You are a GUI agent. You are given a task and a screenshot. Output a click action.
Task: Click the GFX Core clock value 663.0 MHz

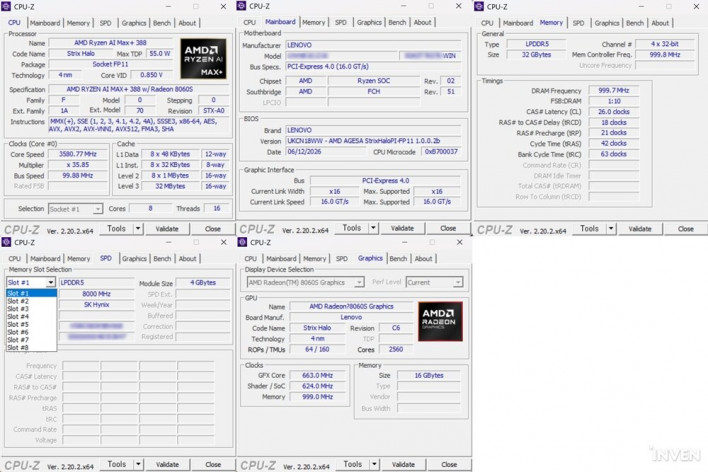point(317,375)
